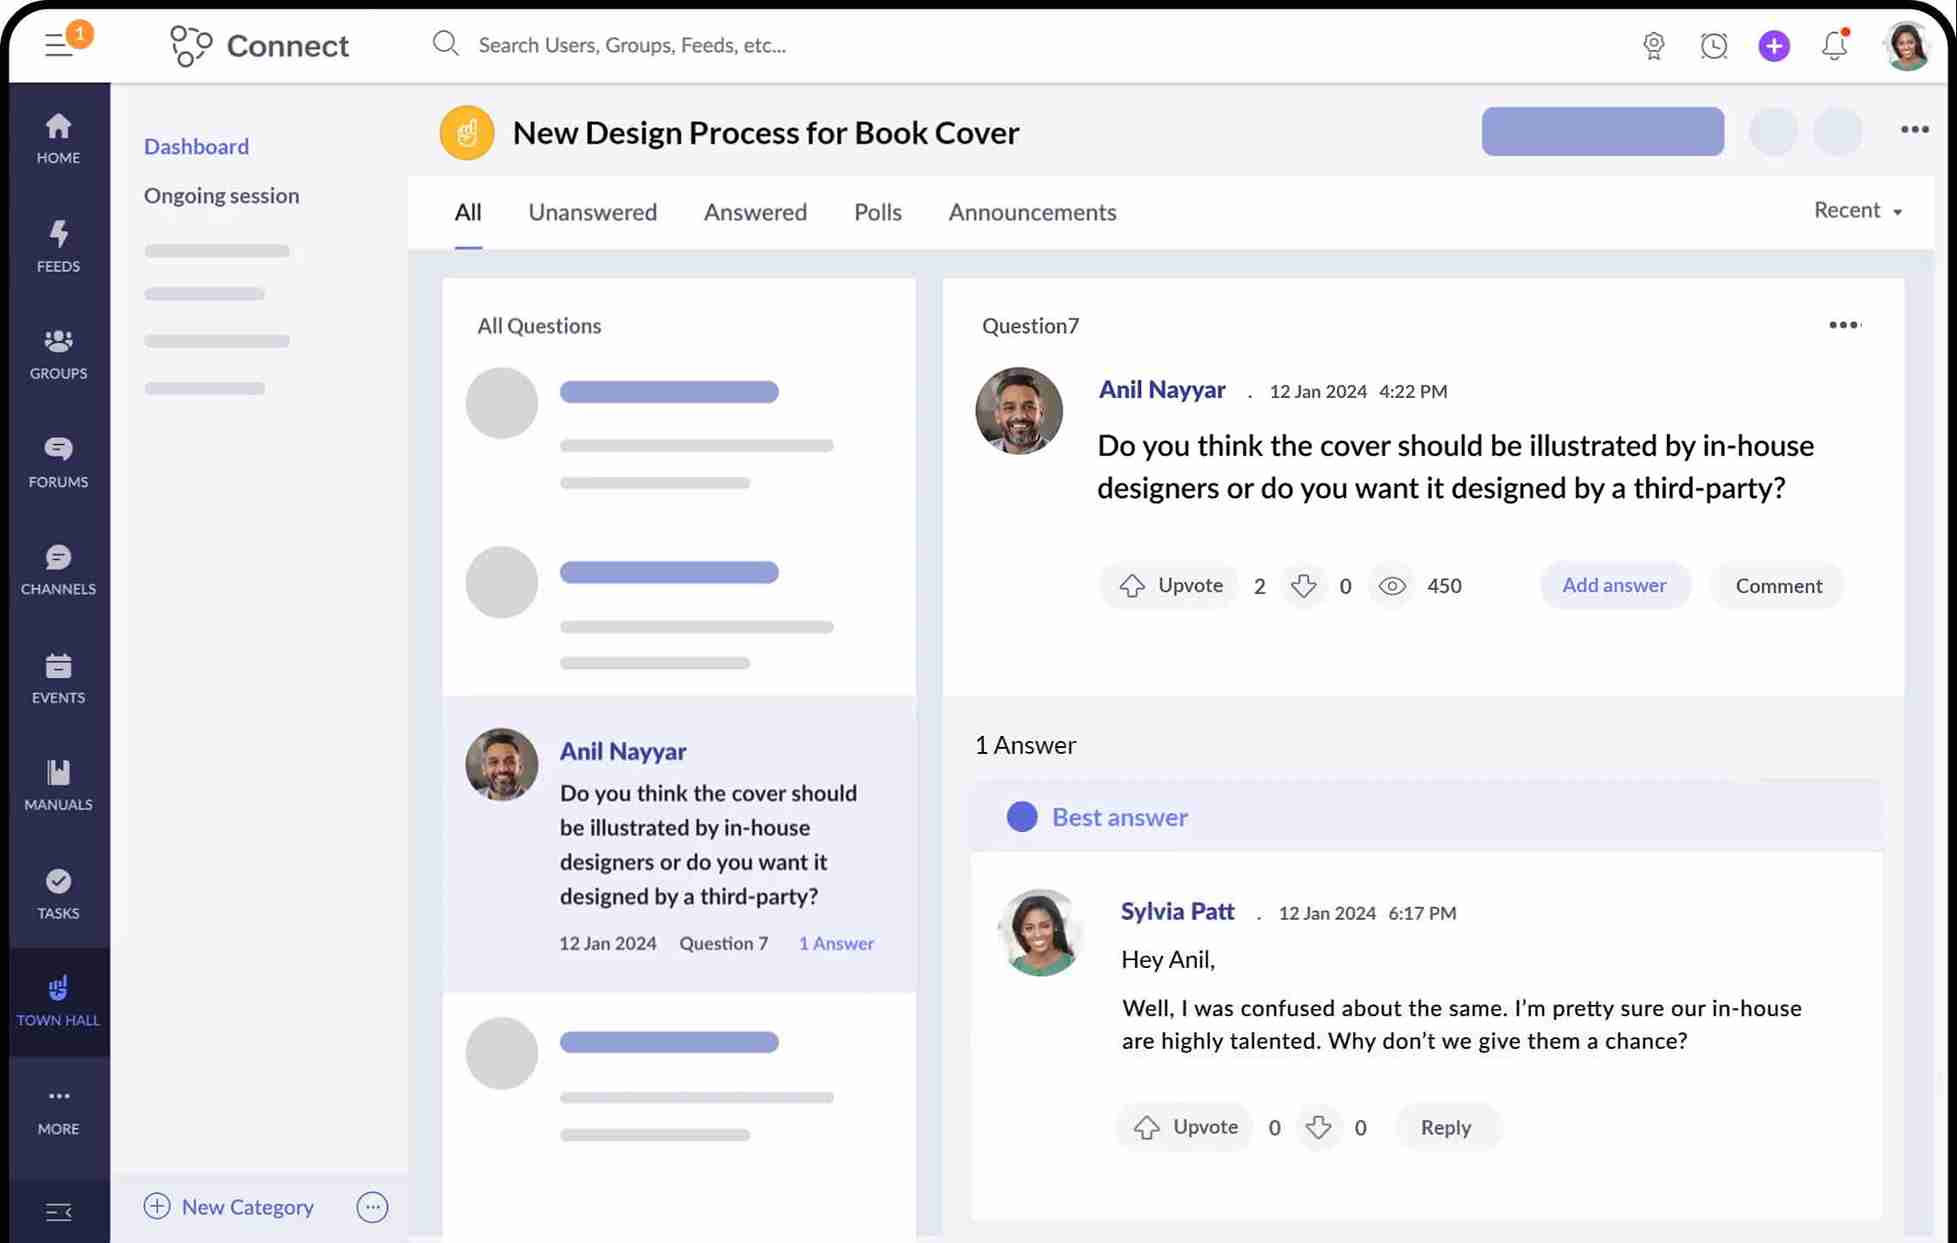Open the badges icon in the header
The width and height of the screenshot is (1957, 1243).
(x=1653, y=45)
